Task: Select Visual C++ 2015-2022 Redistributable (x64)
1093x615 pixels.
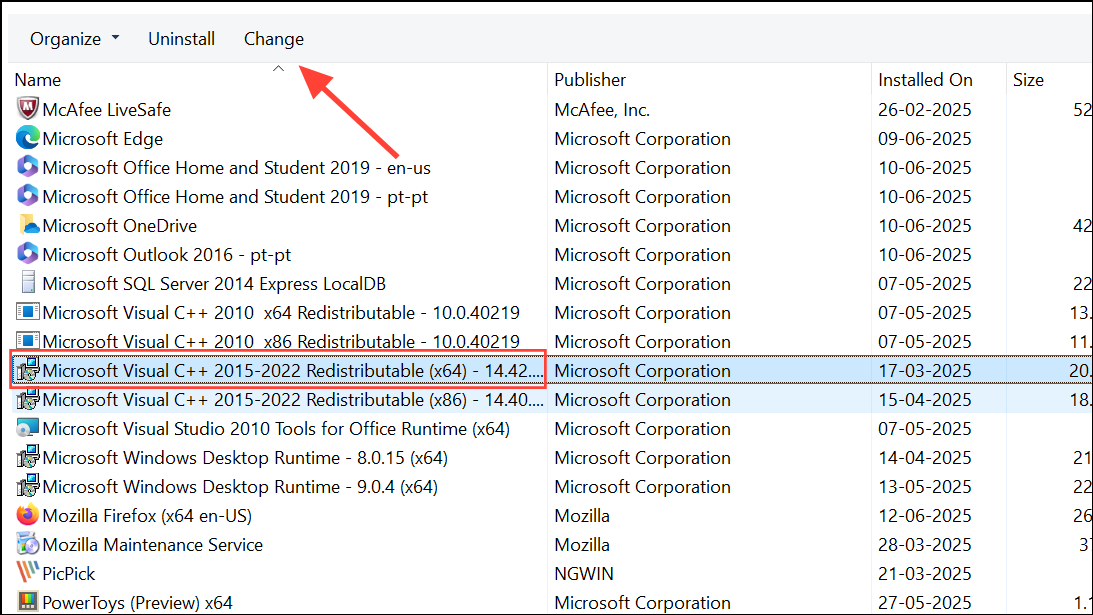Action: point(293,370)
